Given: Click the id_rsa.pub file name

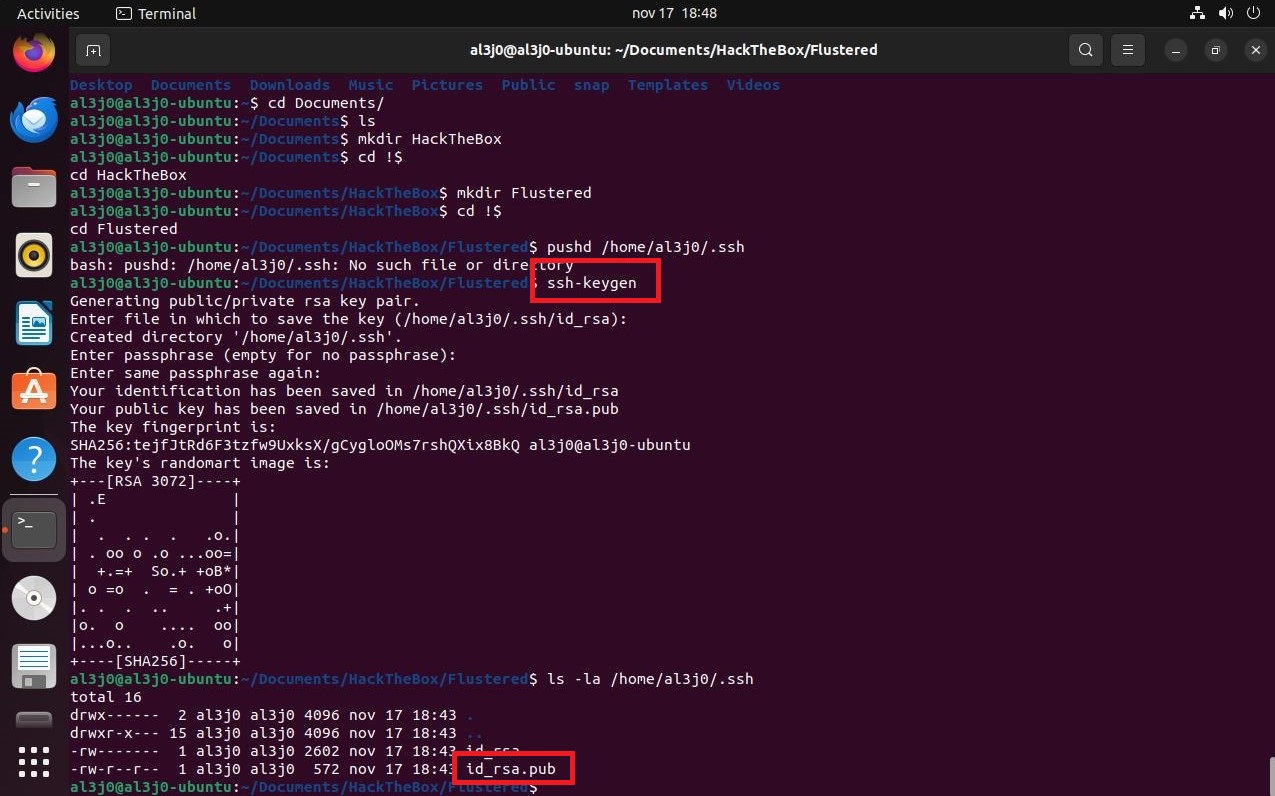Looking at the screenshot, I should coord(511,769).
